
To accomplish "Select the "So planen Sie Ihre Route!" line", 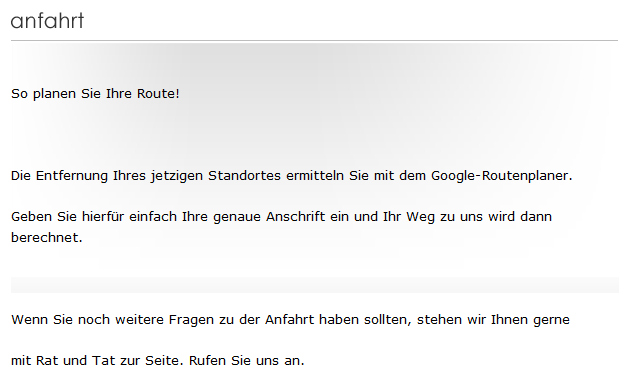I will coord(95,94).
